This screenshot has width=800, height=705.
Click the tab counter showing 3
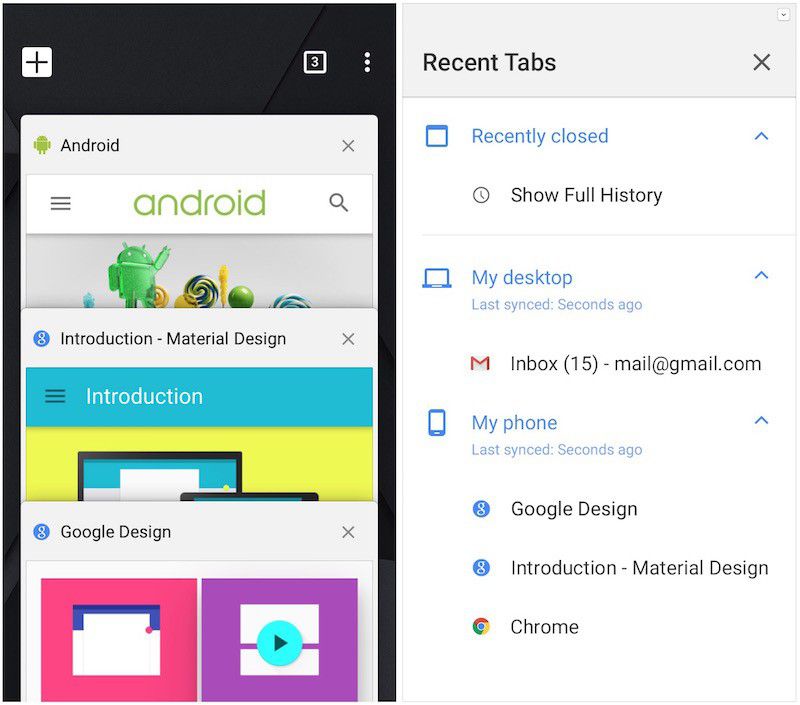tap(314, 62)
